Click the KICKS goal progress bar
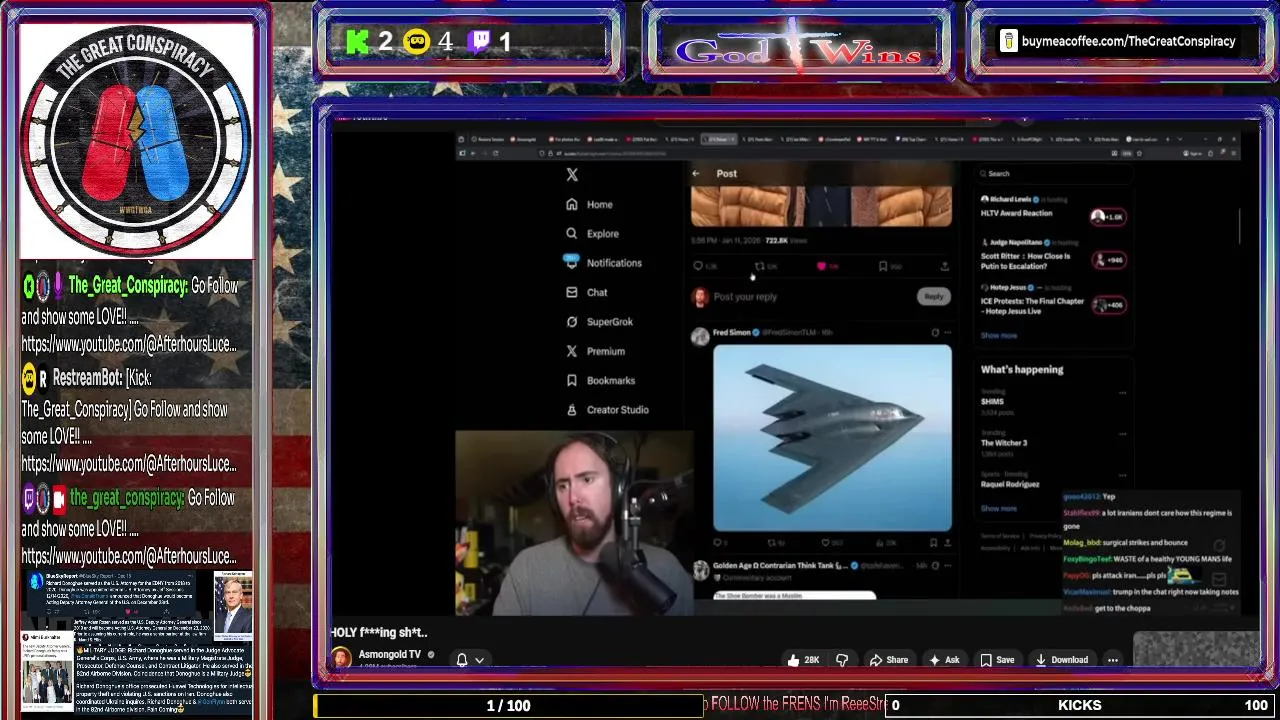The image size is (1280, 720). pyautogui.click(x=1079, y=705)
